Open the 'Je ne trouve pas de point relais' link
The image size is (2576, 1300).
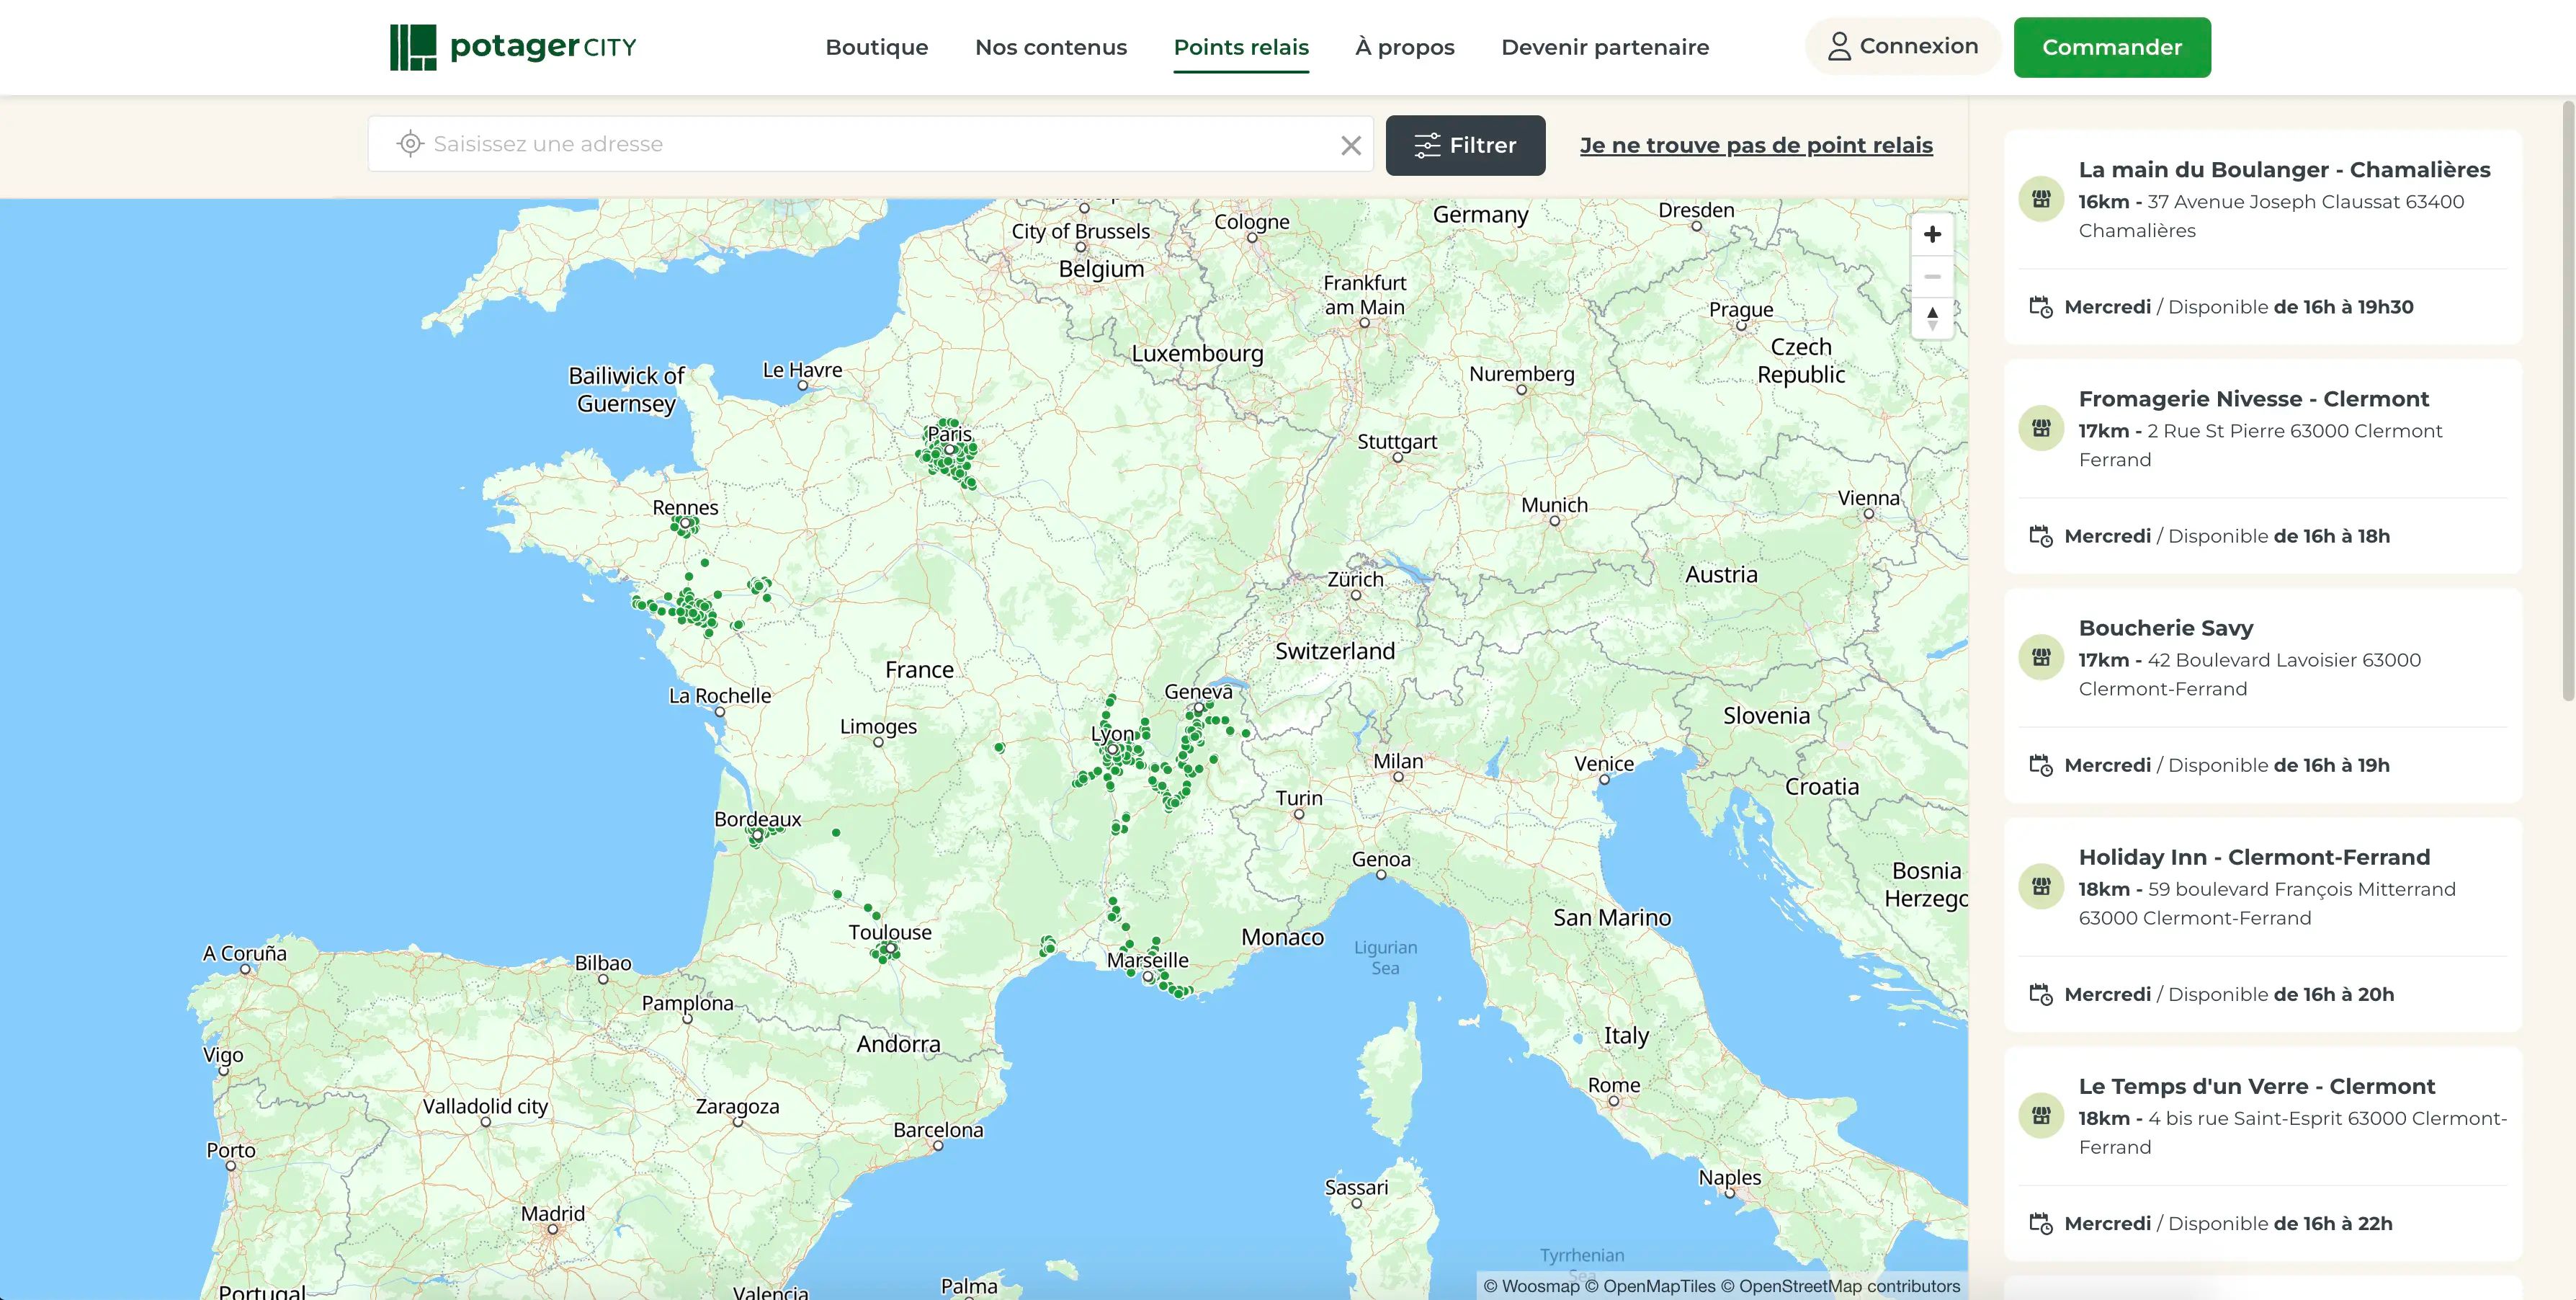(x=1756, y=145)
